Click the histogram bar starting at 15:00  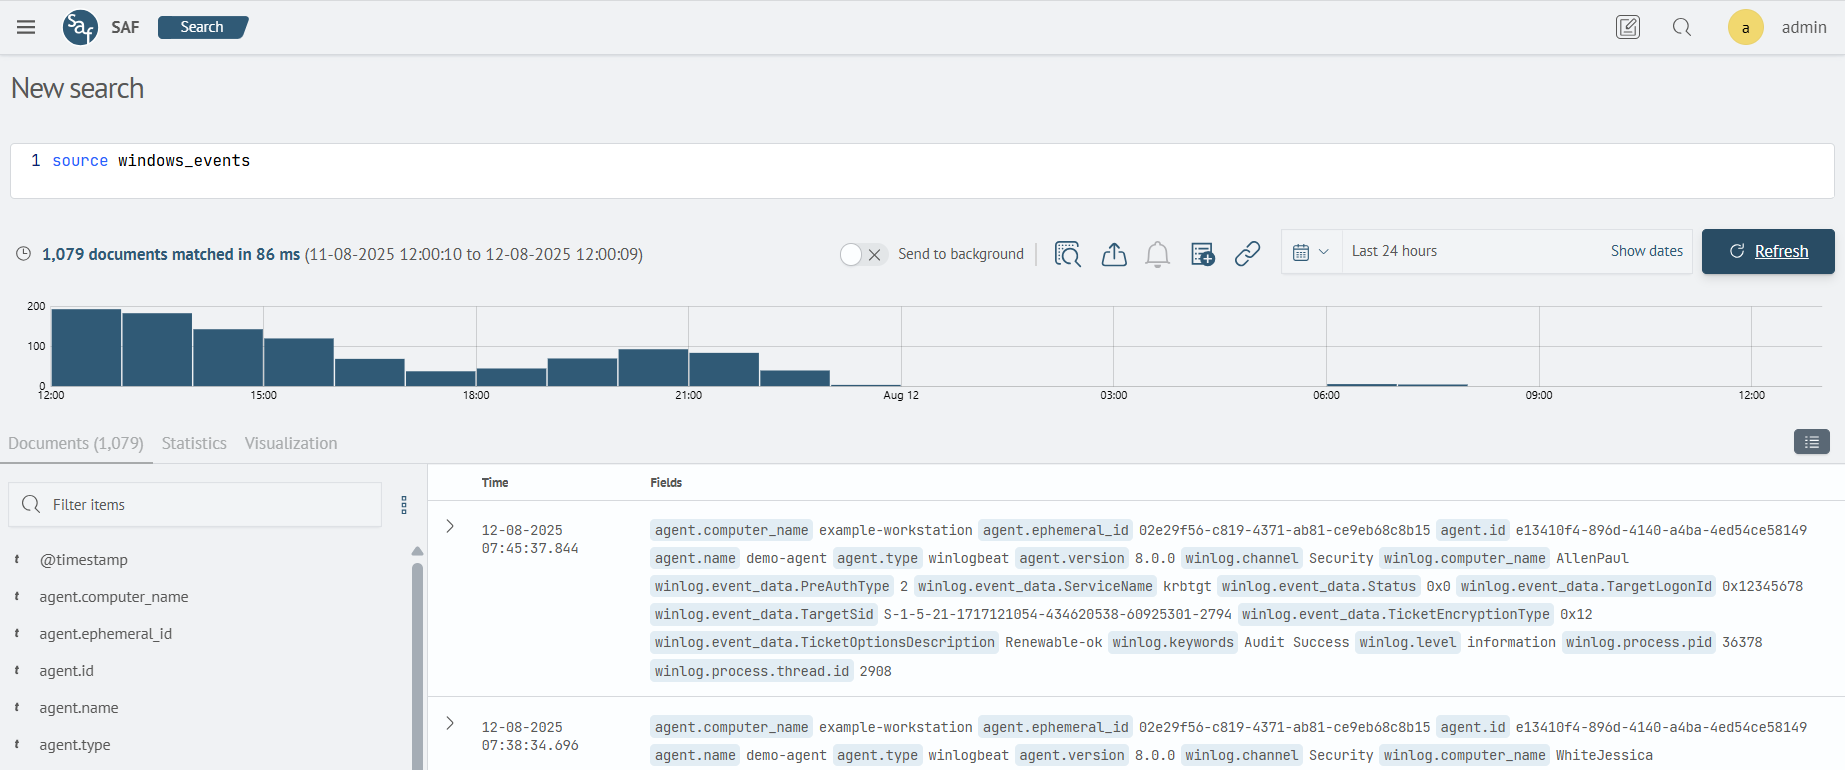[299, 362]
